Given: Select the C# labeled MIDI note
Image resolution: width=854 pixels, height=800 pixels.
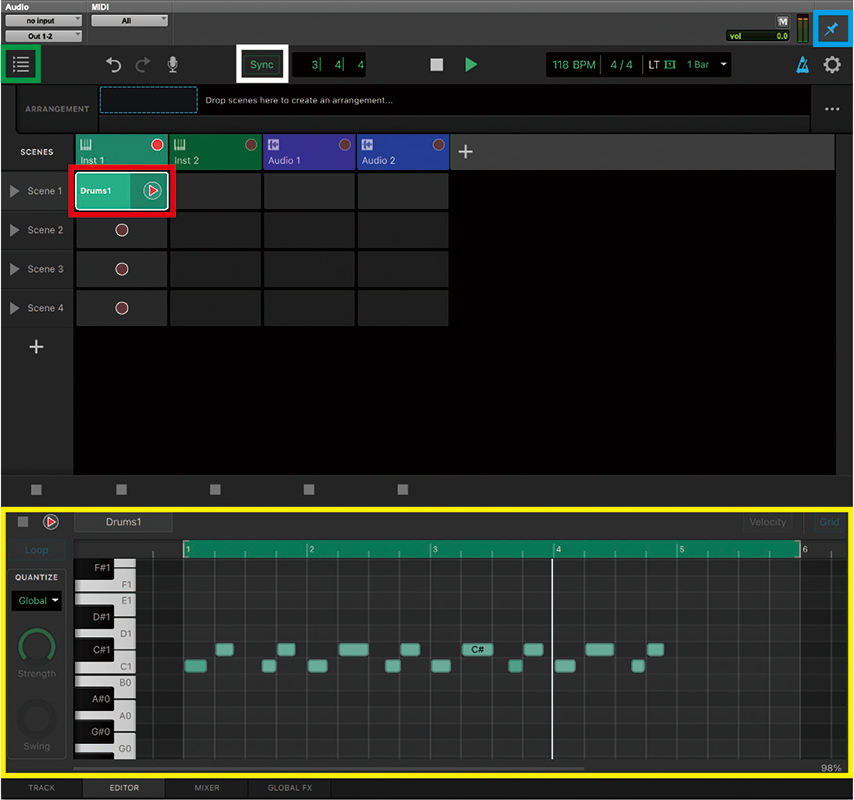Looking at the screenshot, I should (x=478, y=649).
